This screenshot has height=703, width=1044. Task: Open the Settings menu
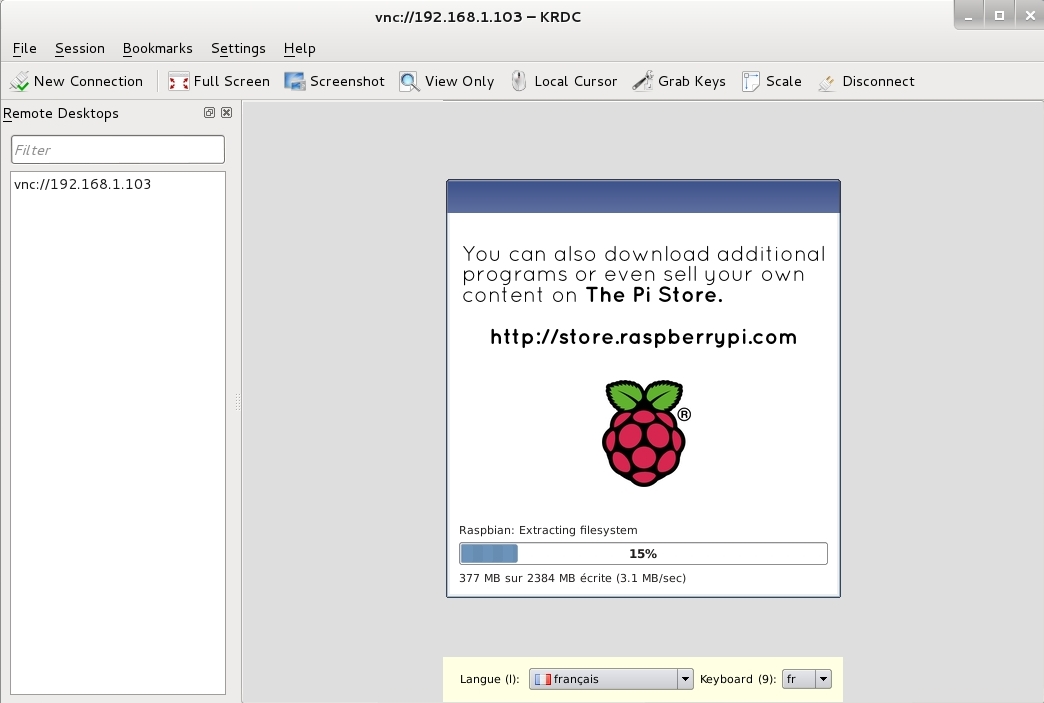click(x=238, y=49)
